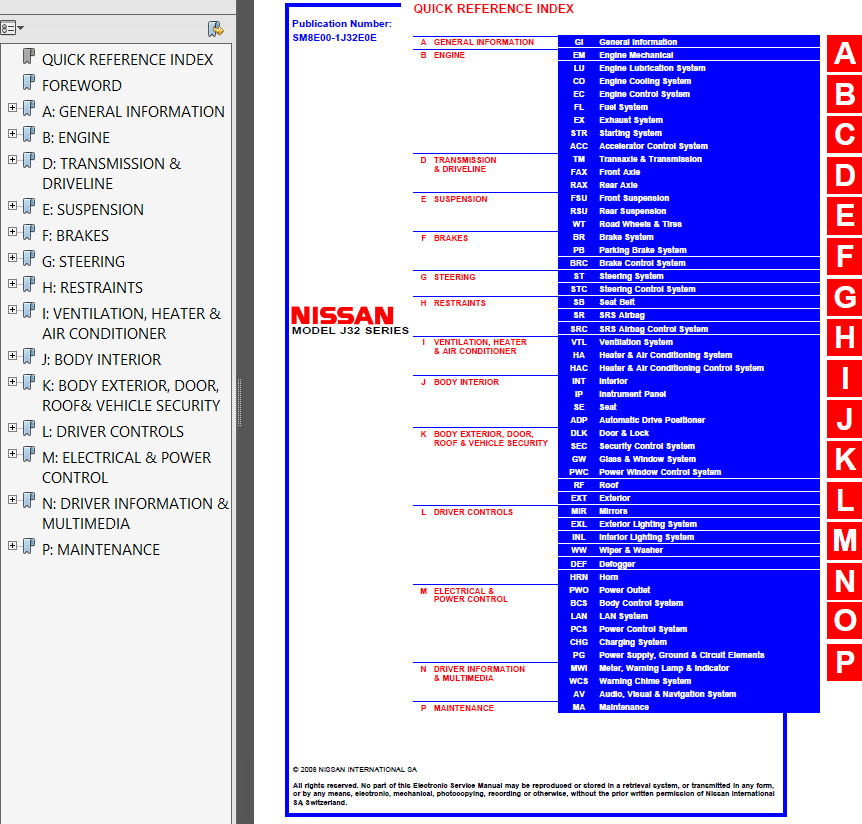Select the M: ELECTRICAL & POWER CONTROL bookmark label
The image size is (862, 824).
click(x=126, y=468)
